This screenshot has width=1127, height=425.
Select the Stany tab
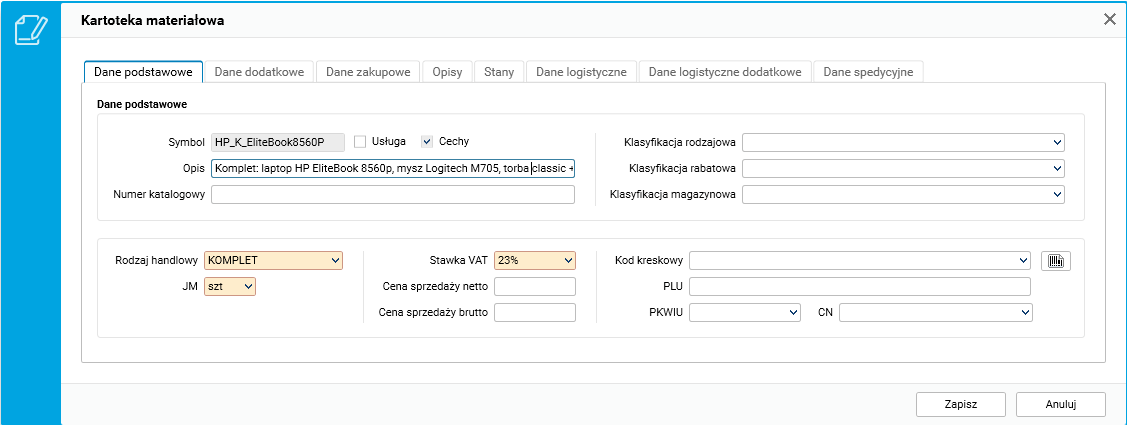coord(499,72)
